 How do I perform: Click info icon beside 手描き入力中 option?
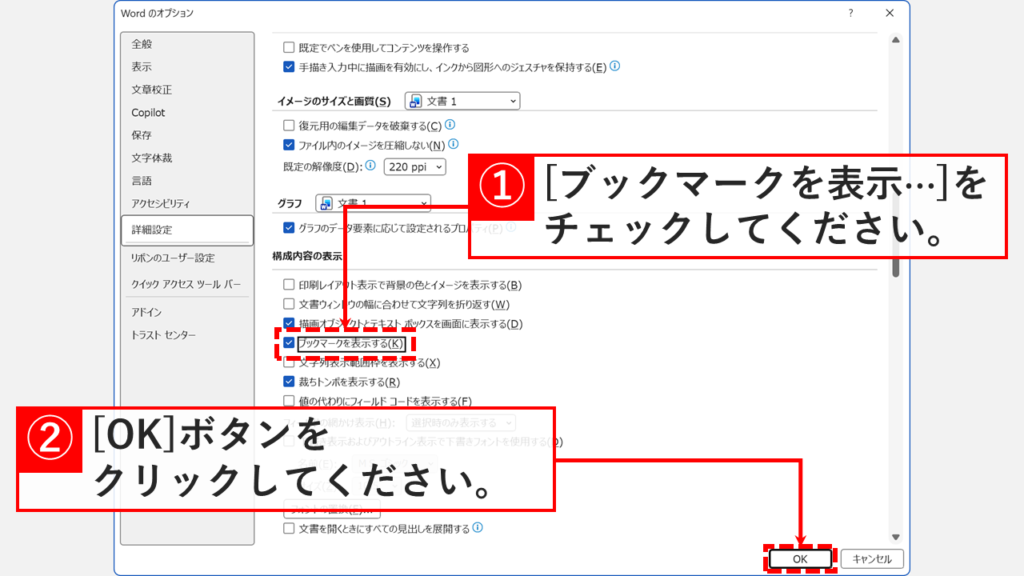point(615,66)
